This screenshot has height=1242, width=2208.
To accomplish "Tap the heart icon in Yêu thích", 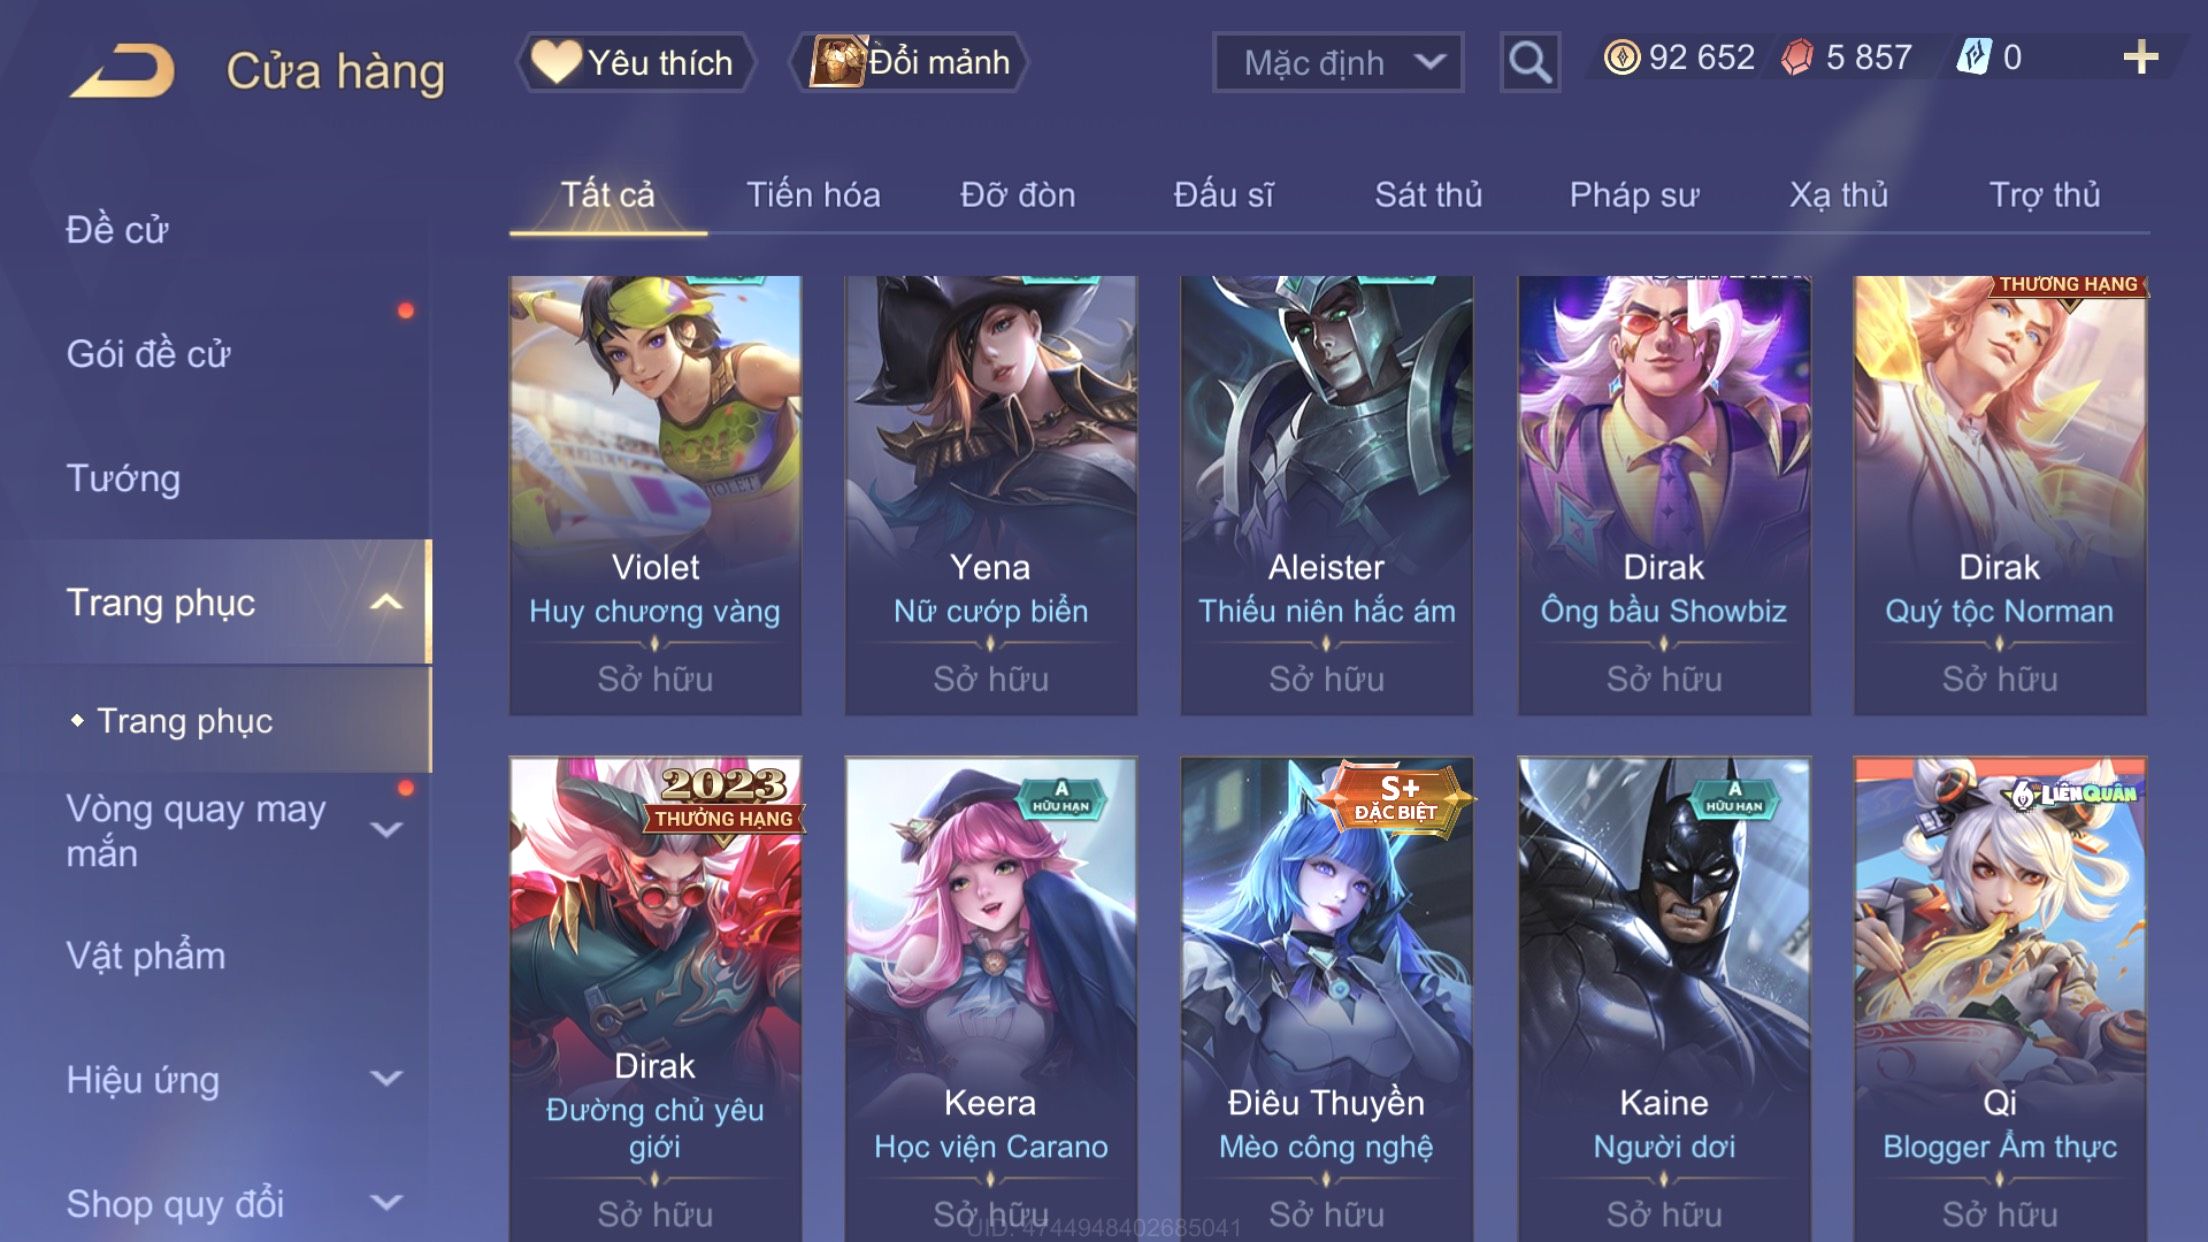I will tap(555, 61).
